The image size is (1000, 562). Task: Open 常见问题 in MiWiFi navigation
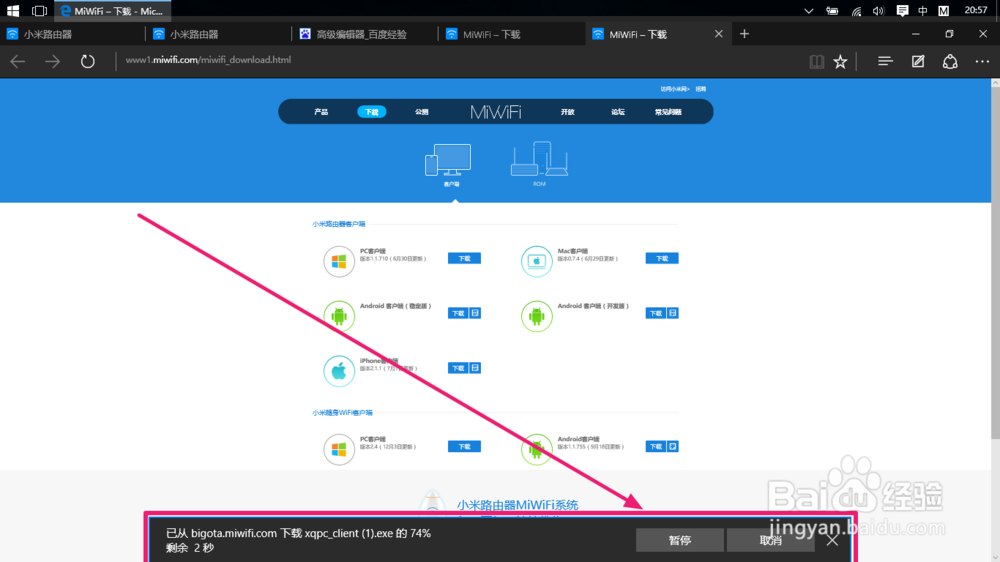point(668,112)
